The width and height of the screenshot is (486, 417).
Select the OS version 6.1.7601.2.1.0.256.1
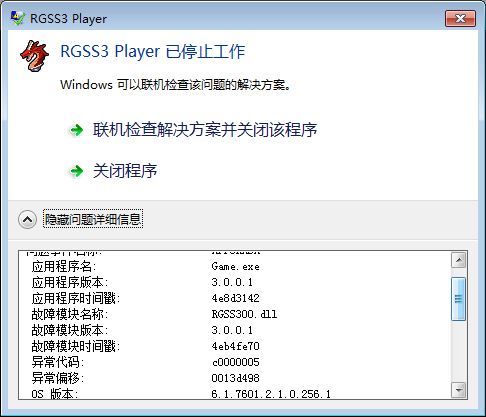click(271, 394)
